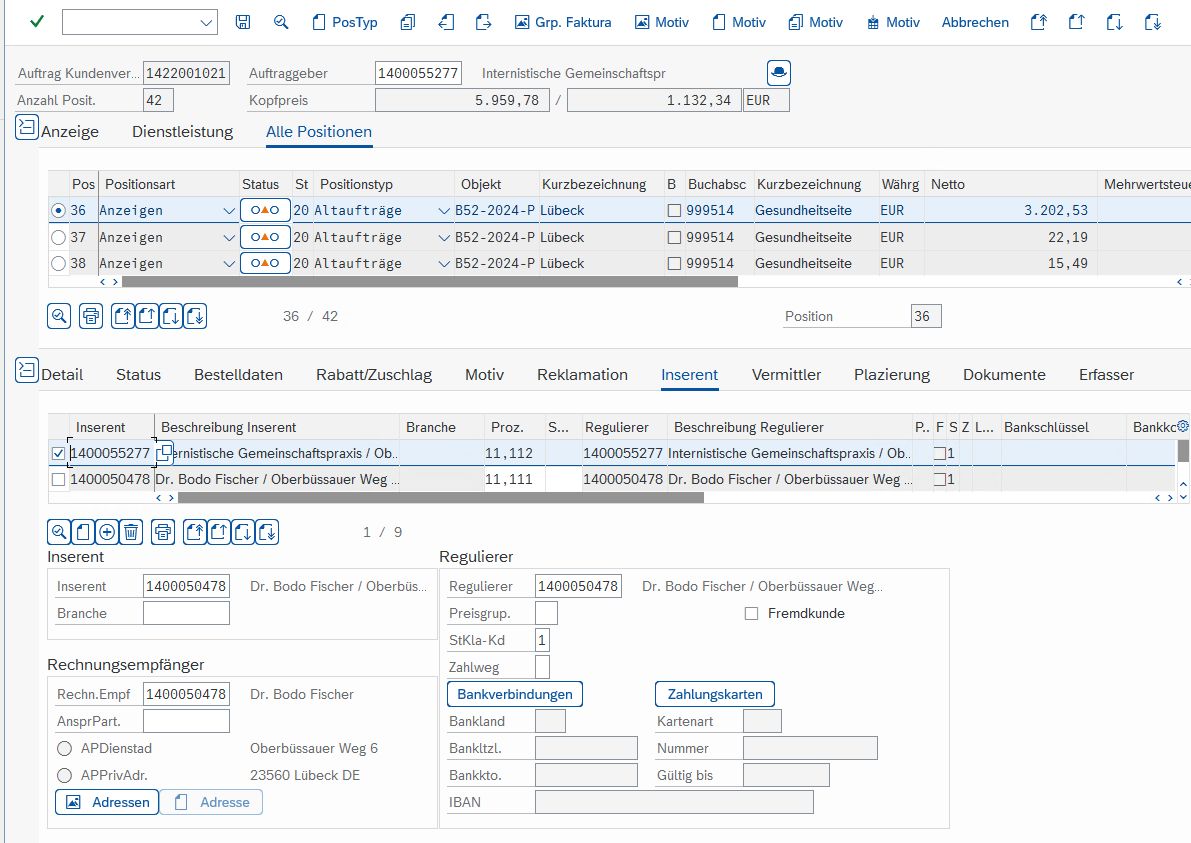Viewport: 1191px width, 843px height.
Task: Toggle checkbox B in row 36
Action: [674, 210]
